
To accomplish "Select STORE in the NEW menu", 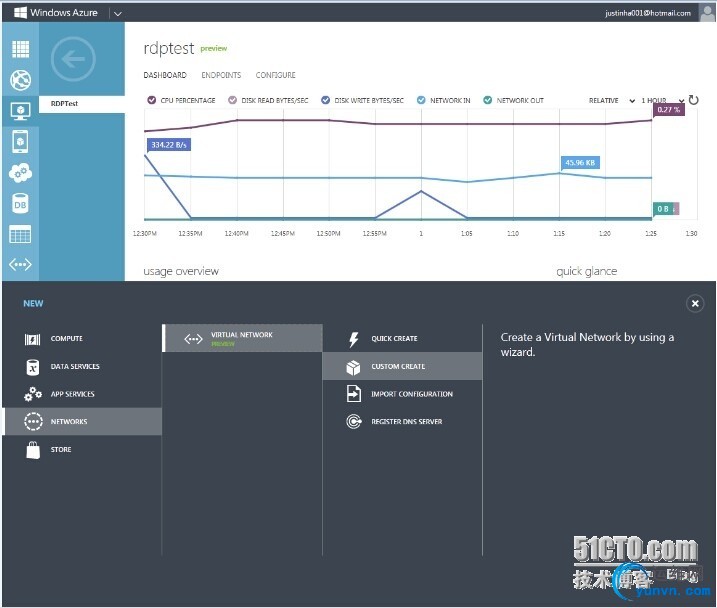I will tap(82, 449).
